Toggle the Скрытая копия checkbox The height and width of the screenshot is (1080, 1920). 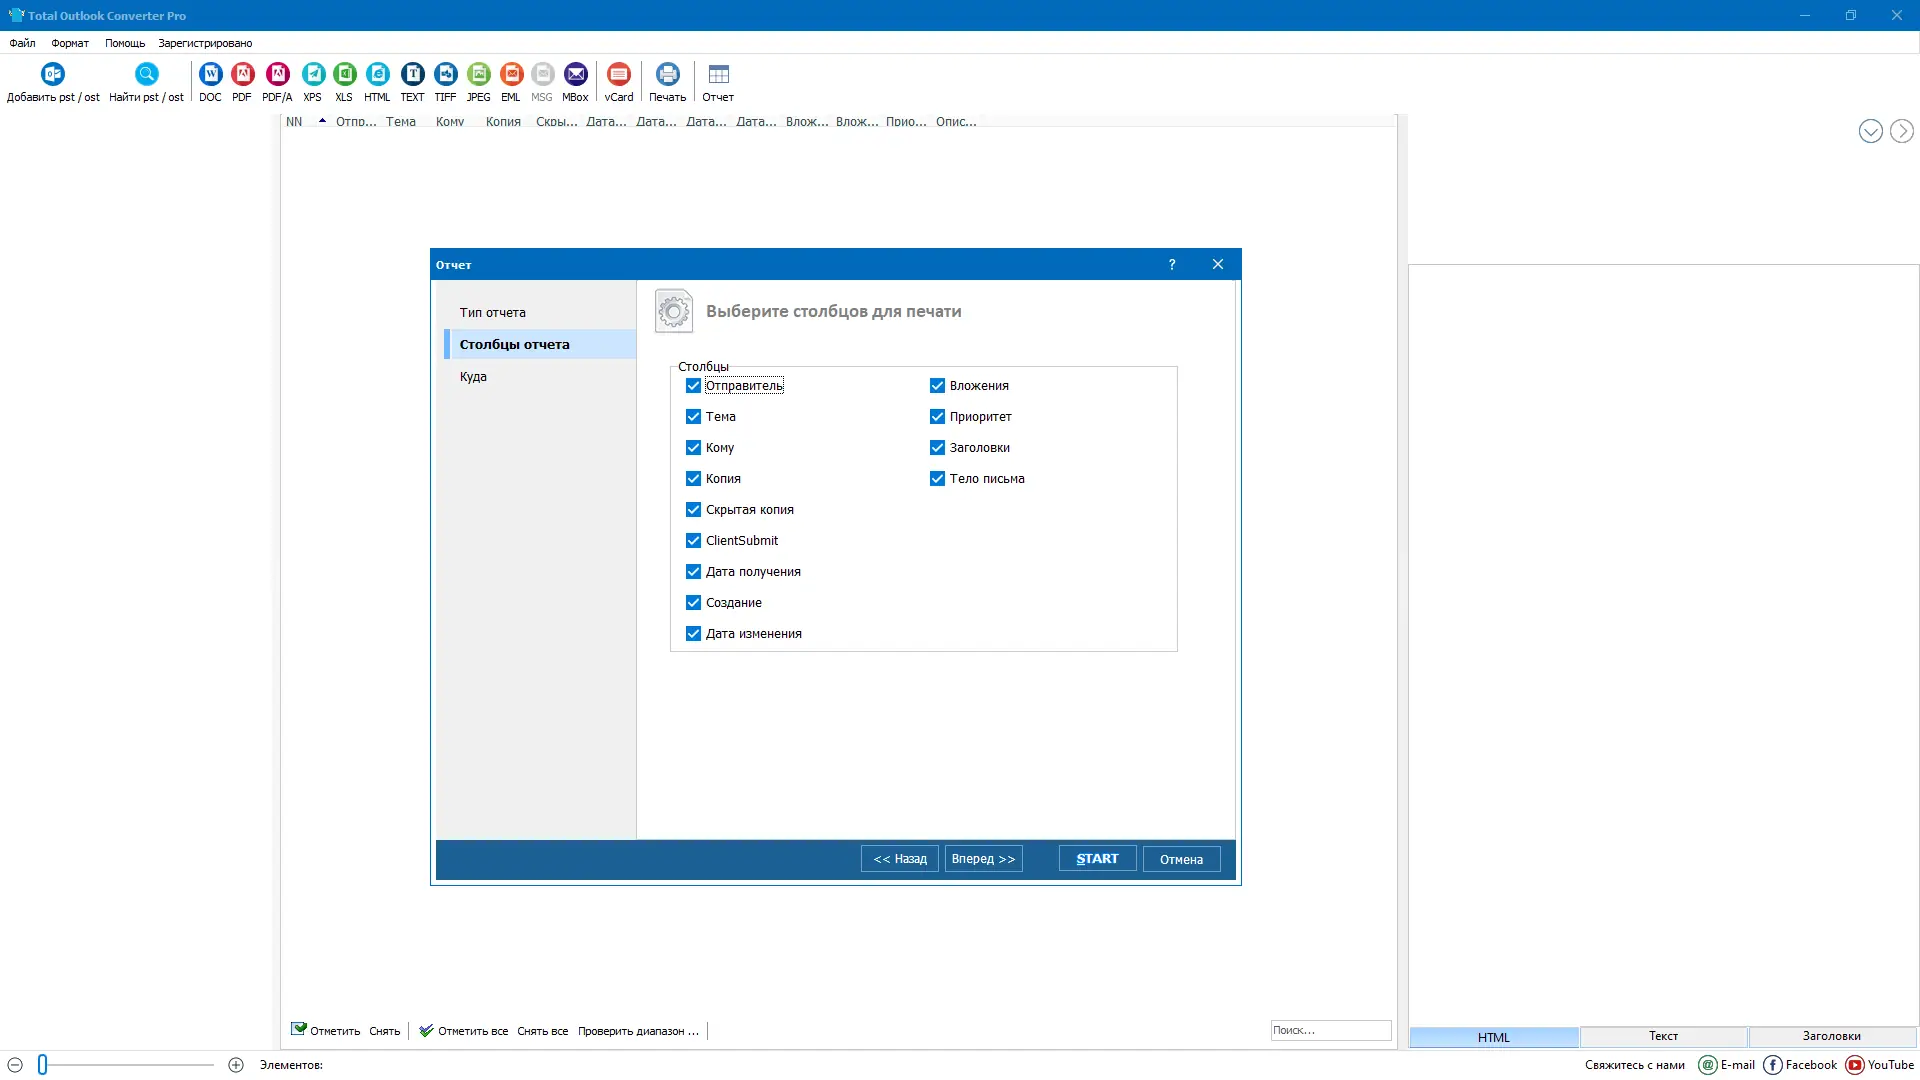(693, 510)
